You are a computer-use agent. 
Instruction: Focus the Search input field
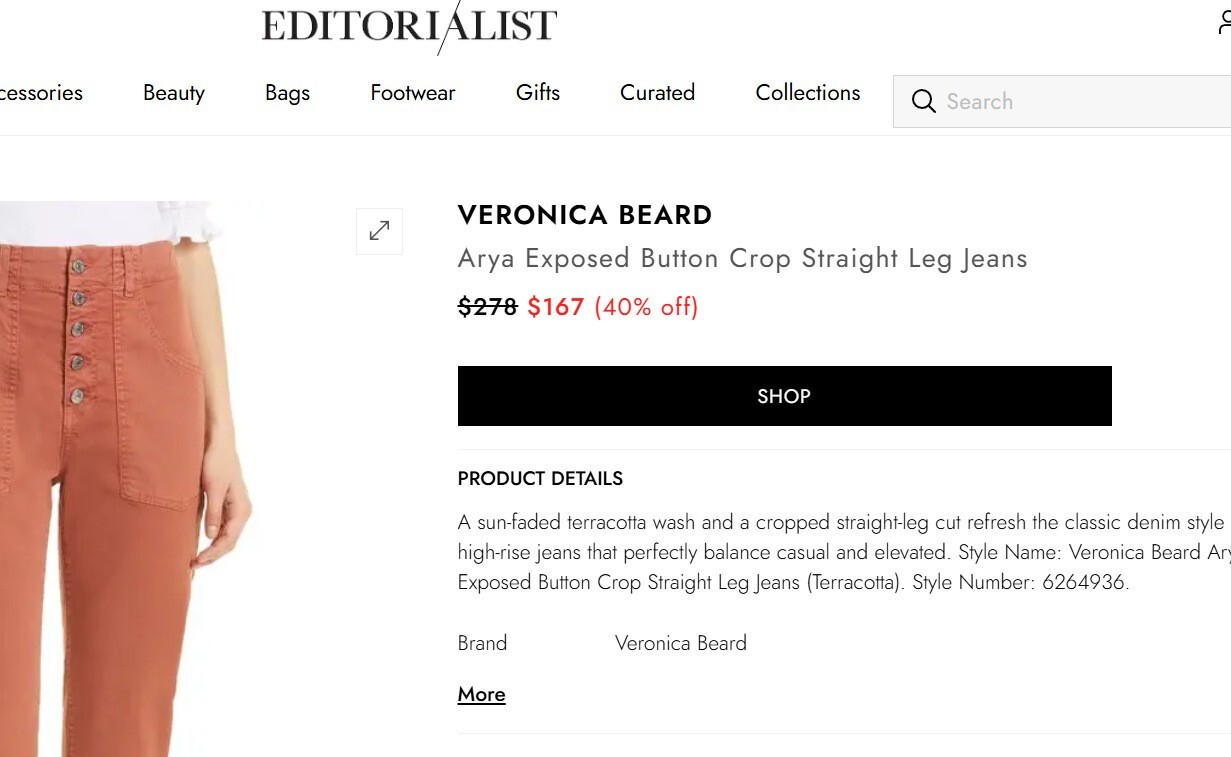point(1080,101)
